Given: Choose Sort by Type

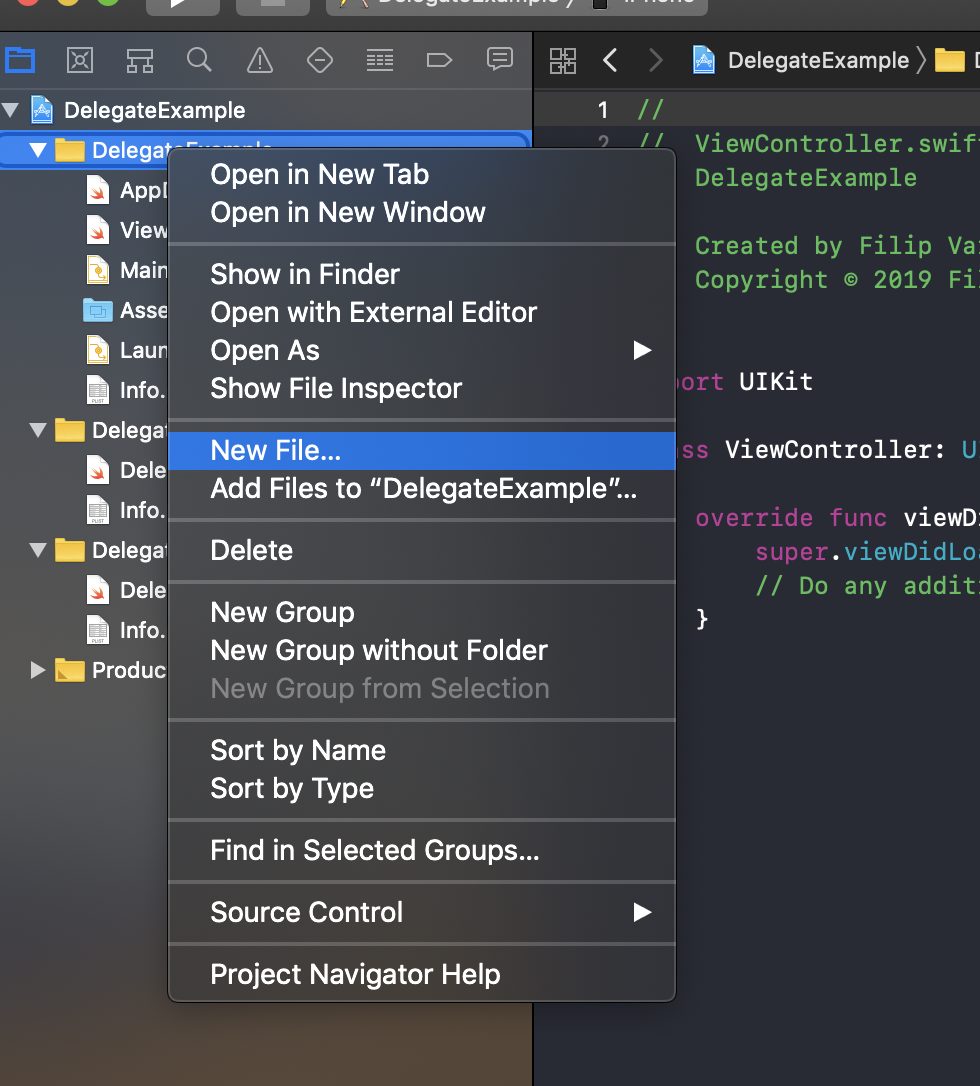Looking at the screenshot, I should point(422,789).
